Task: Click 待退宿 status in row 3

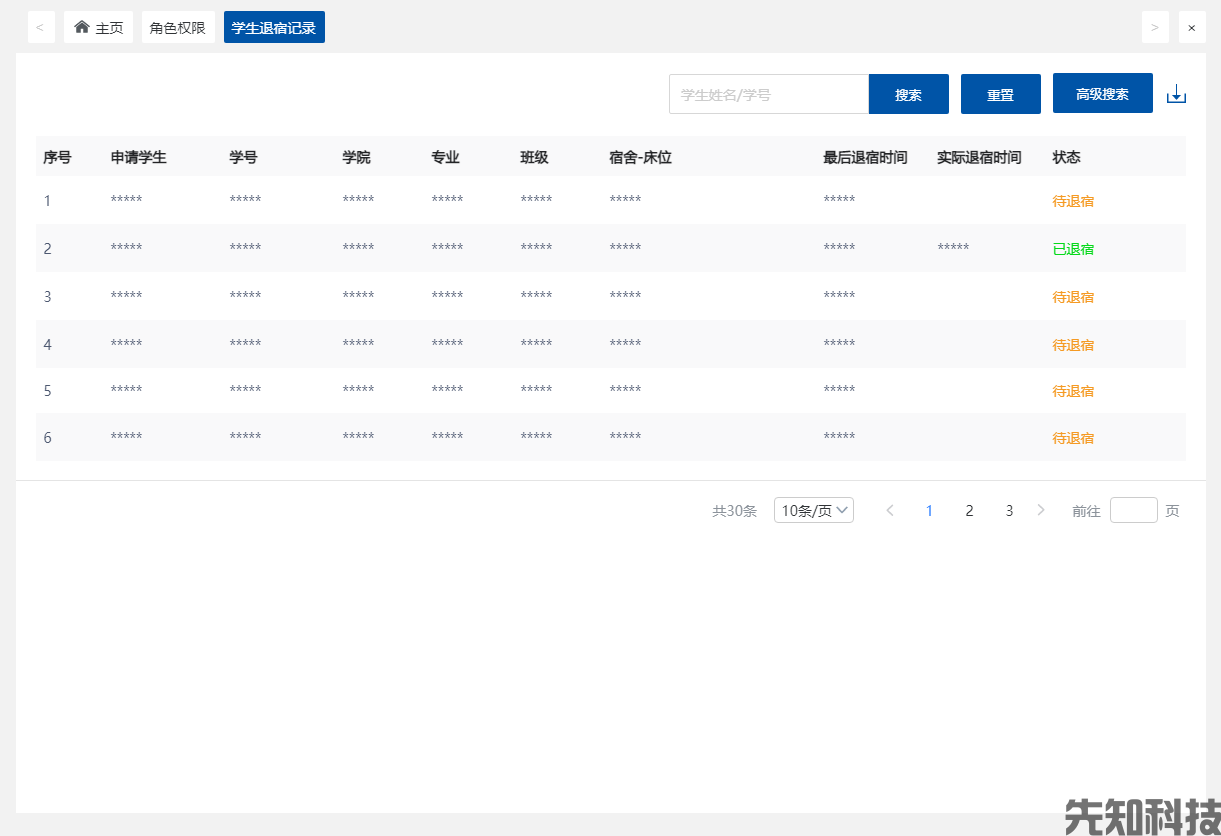Action: [1073, 297]
